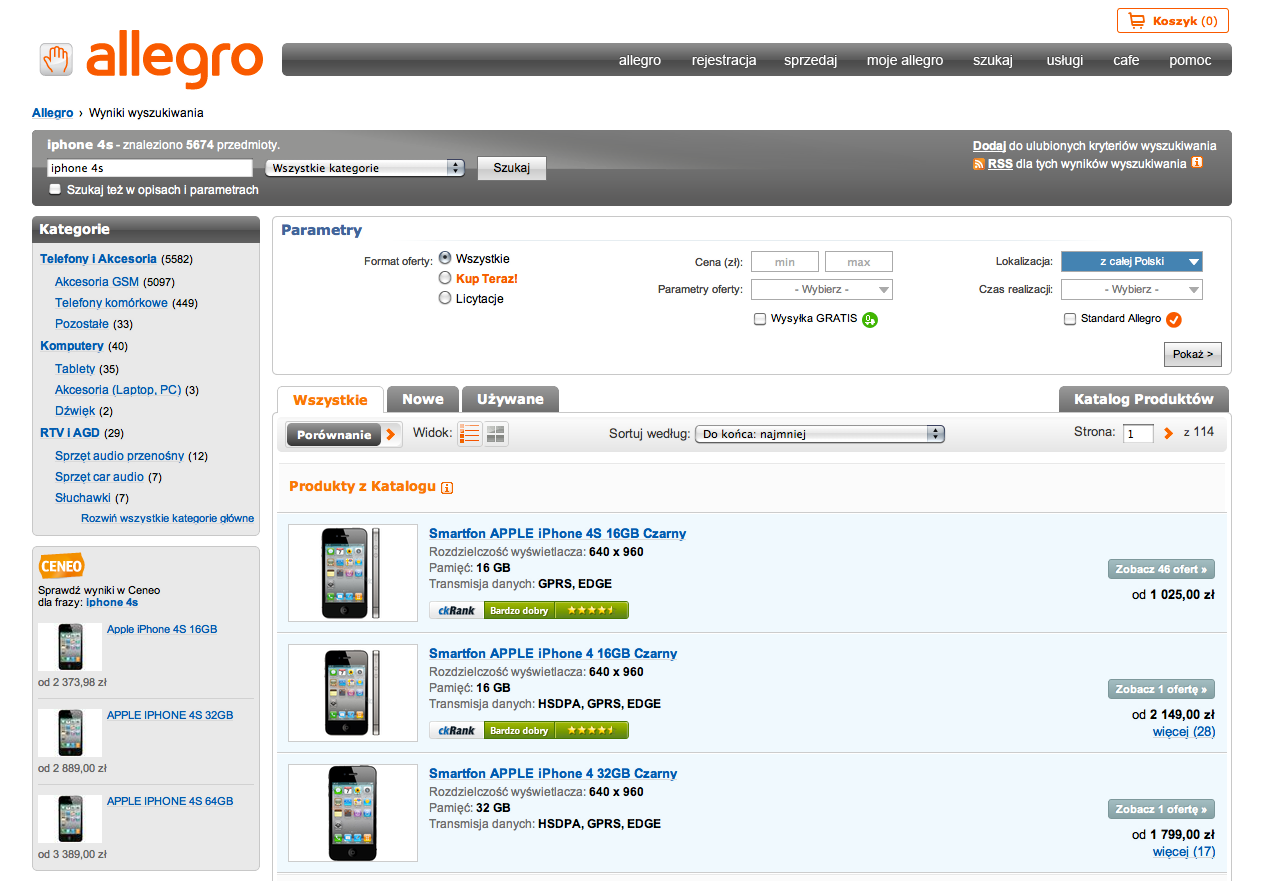
Task: Open moje allegro menu item
Action: (x=905, y=60)
